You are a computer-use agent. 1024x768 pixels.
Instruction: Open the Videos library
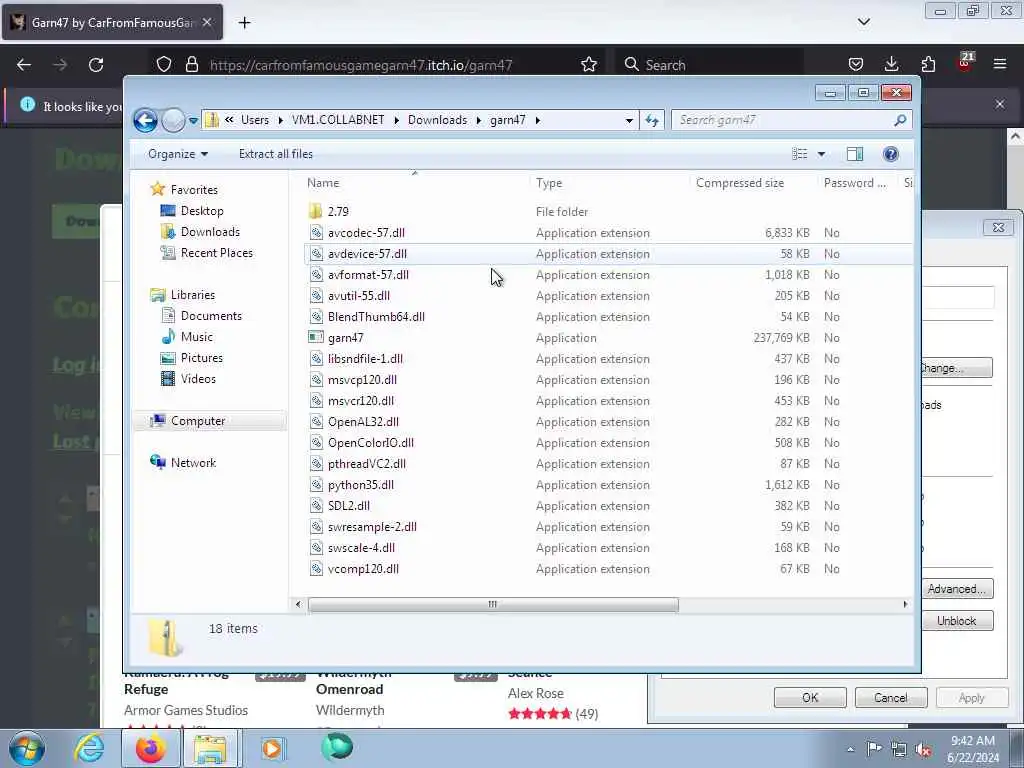point(198,379)
